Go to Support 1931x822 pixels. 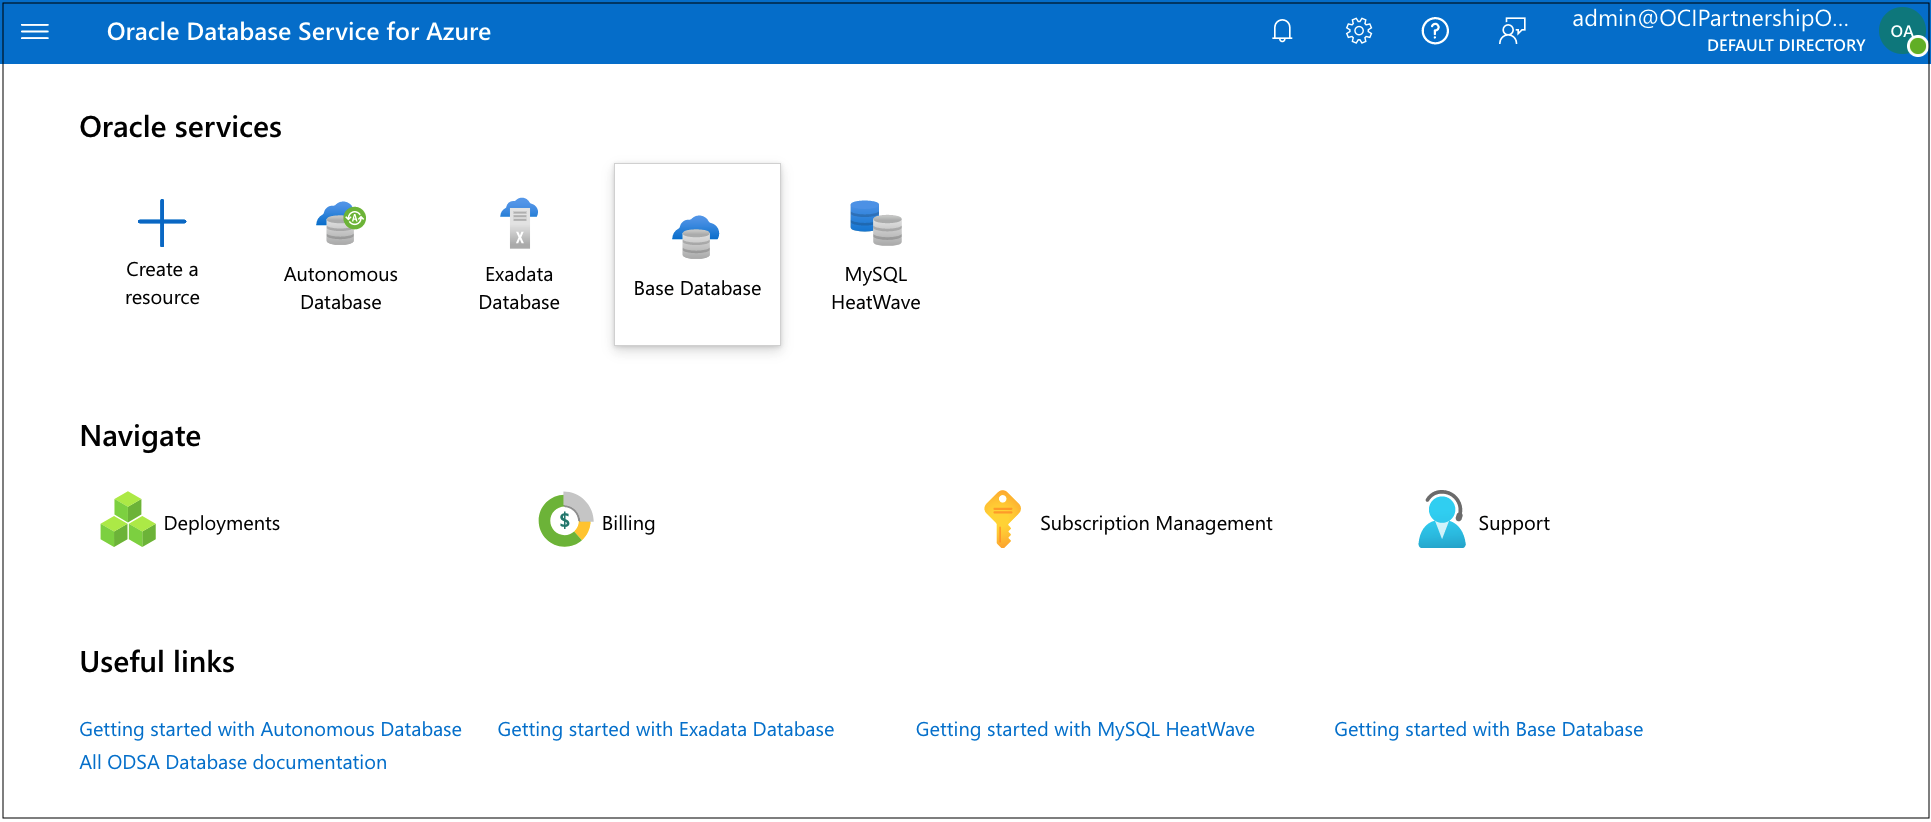(x=1514, y=523)
